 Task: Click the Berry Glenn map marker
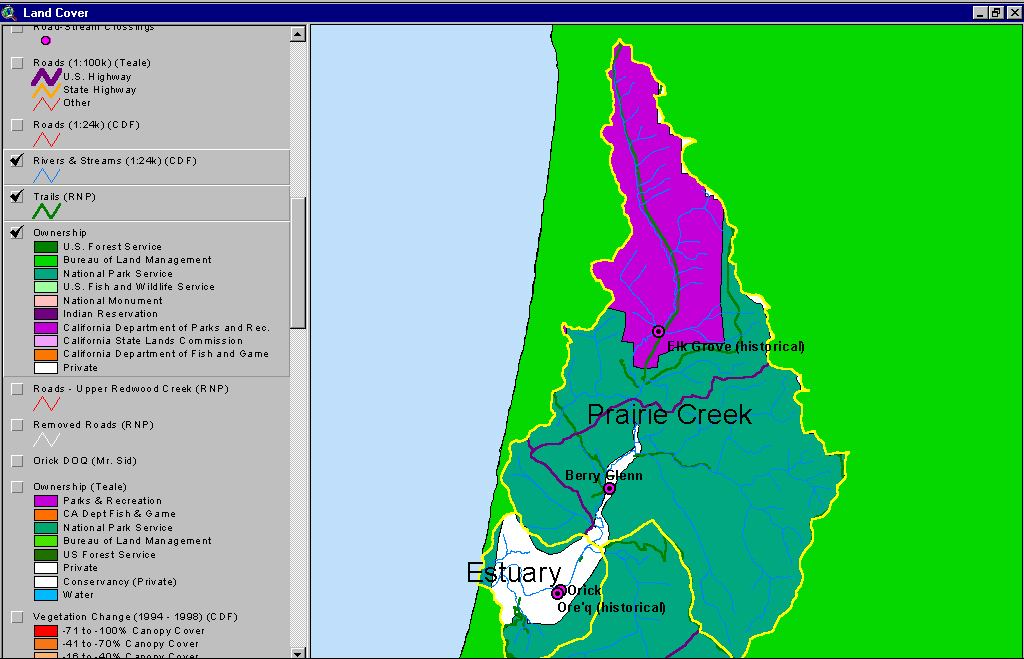pos(609,489)
